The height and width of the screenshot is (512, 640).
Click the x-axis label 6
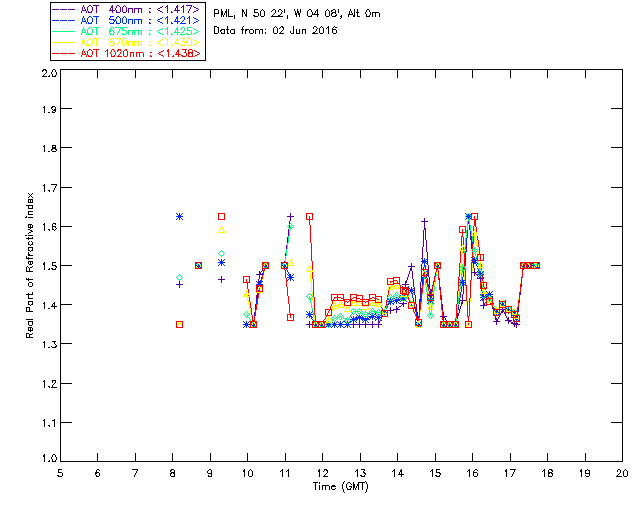point(98,473)
